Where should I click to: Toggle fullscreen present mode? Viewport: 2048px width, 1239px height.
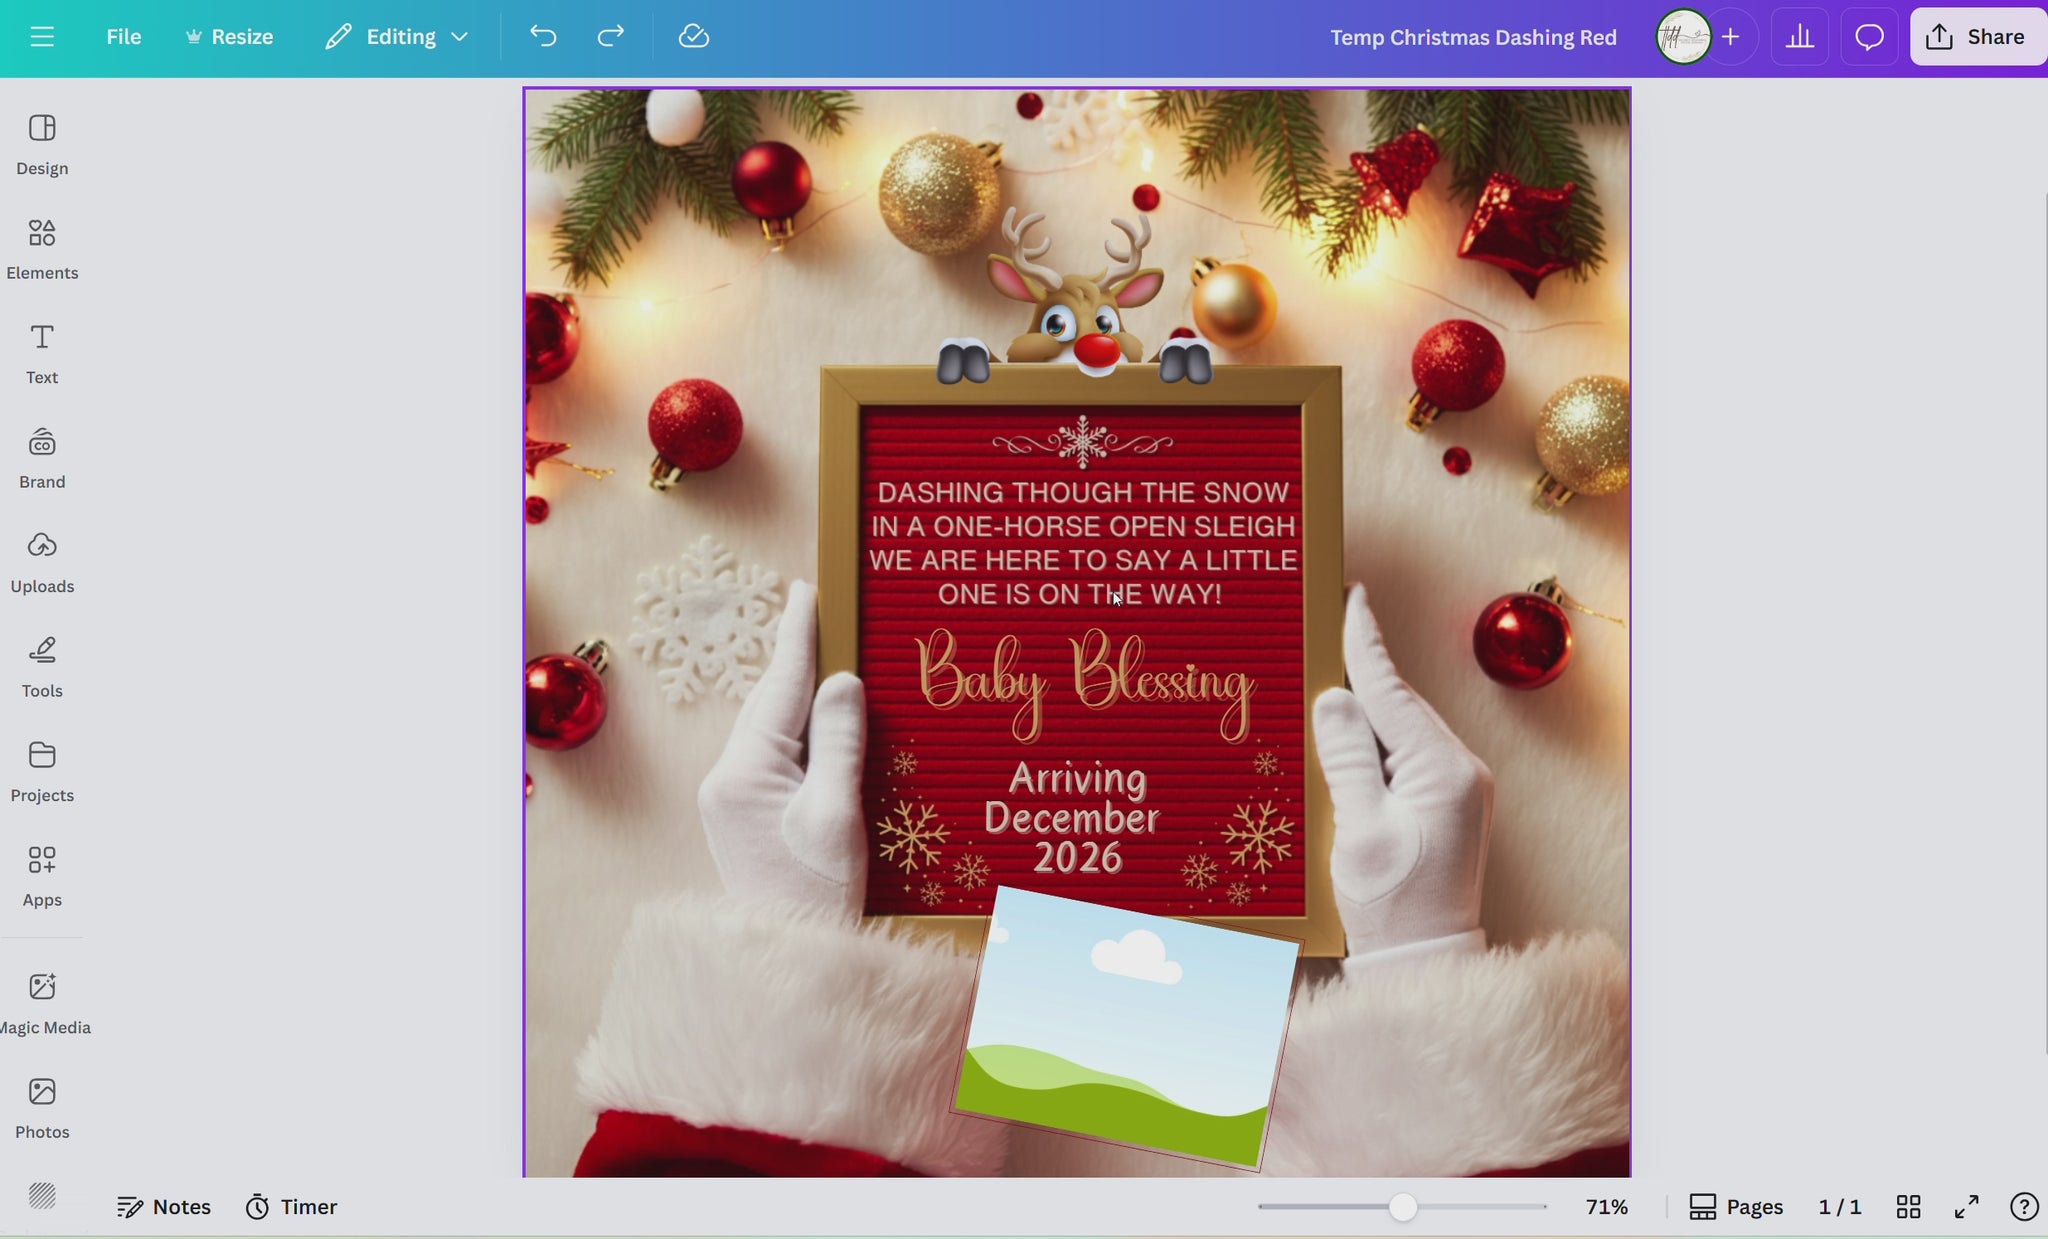[1966, 1207]
